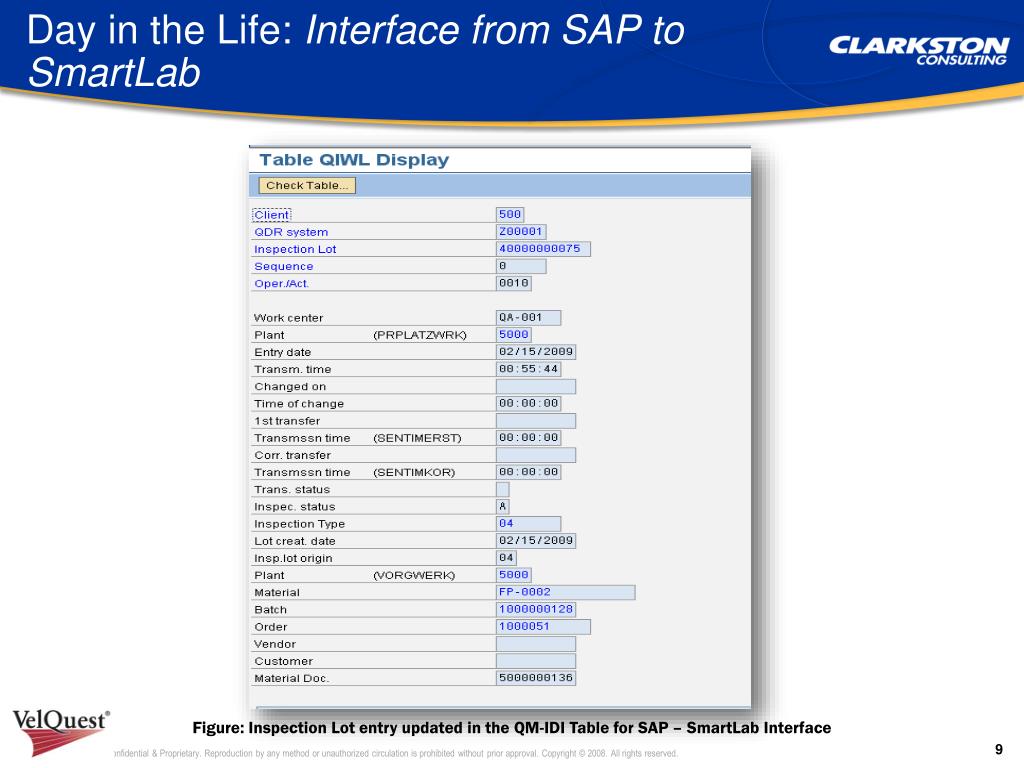This screenshot has height=768, width=1024.
Task: Select the empty Vendor field
Action: (536, 643)
